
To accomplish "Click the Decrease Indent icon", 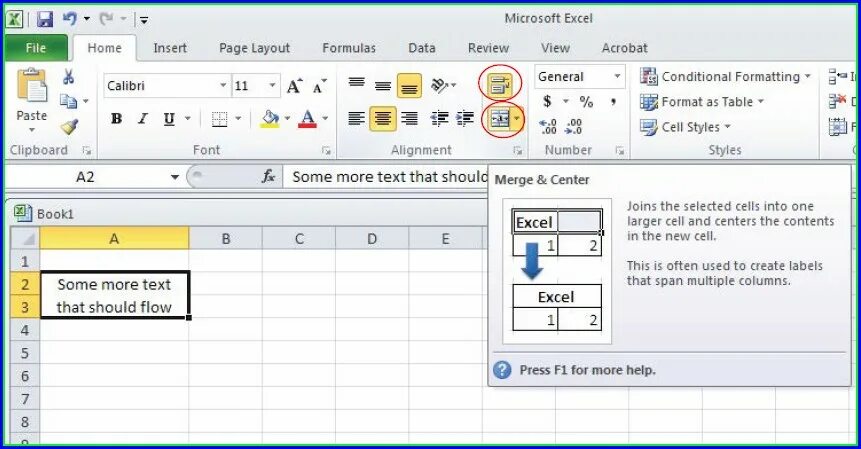I will (x=439, y=118).
